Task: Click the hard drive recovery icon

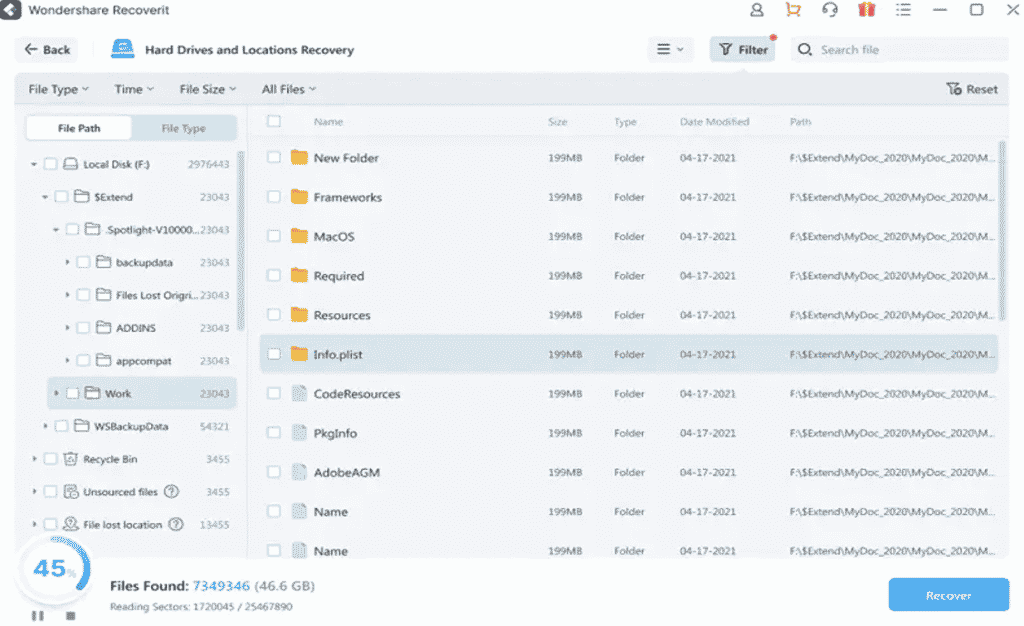Action: point(122,49)
